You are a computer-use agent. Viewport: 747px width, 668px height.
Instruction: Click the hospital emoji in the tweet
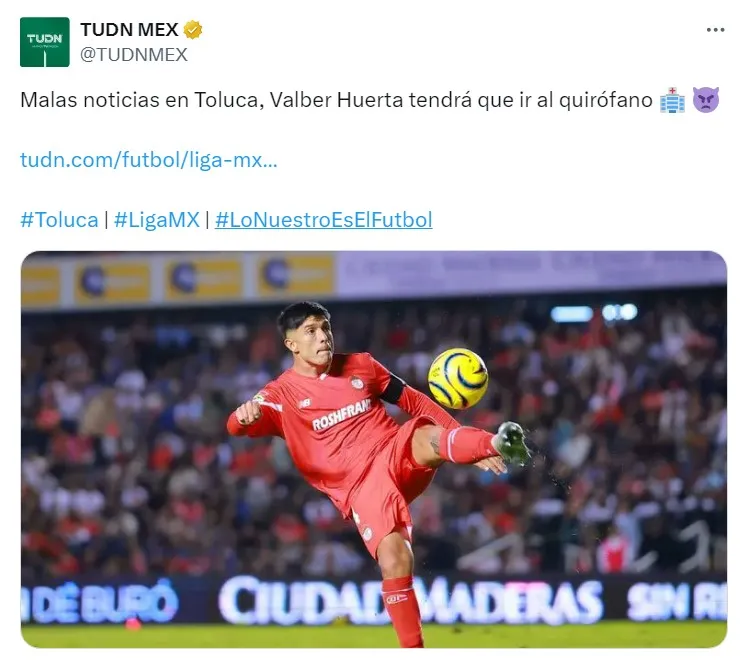(672, 100)
